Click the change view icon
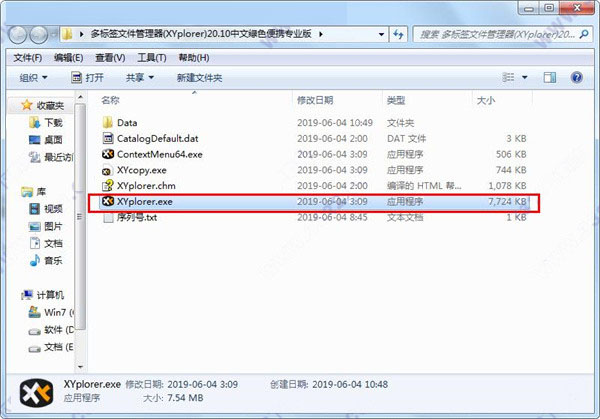This screenshot has width=600, height=419. (x=508, y=78)
